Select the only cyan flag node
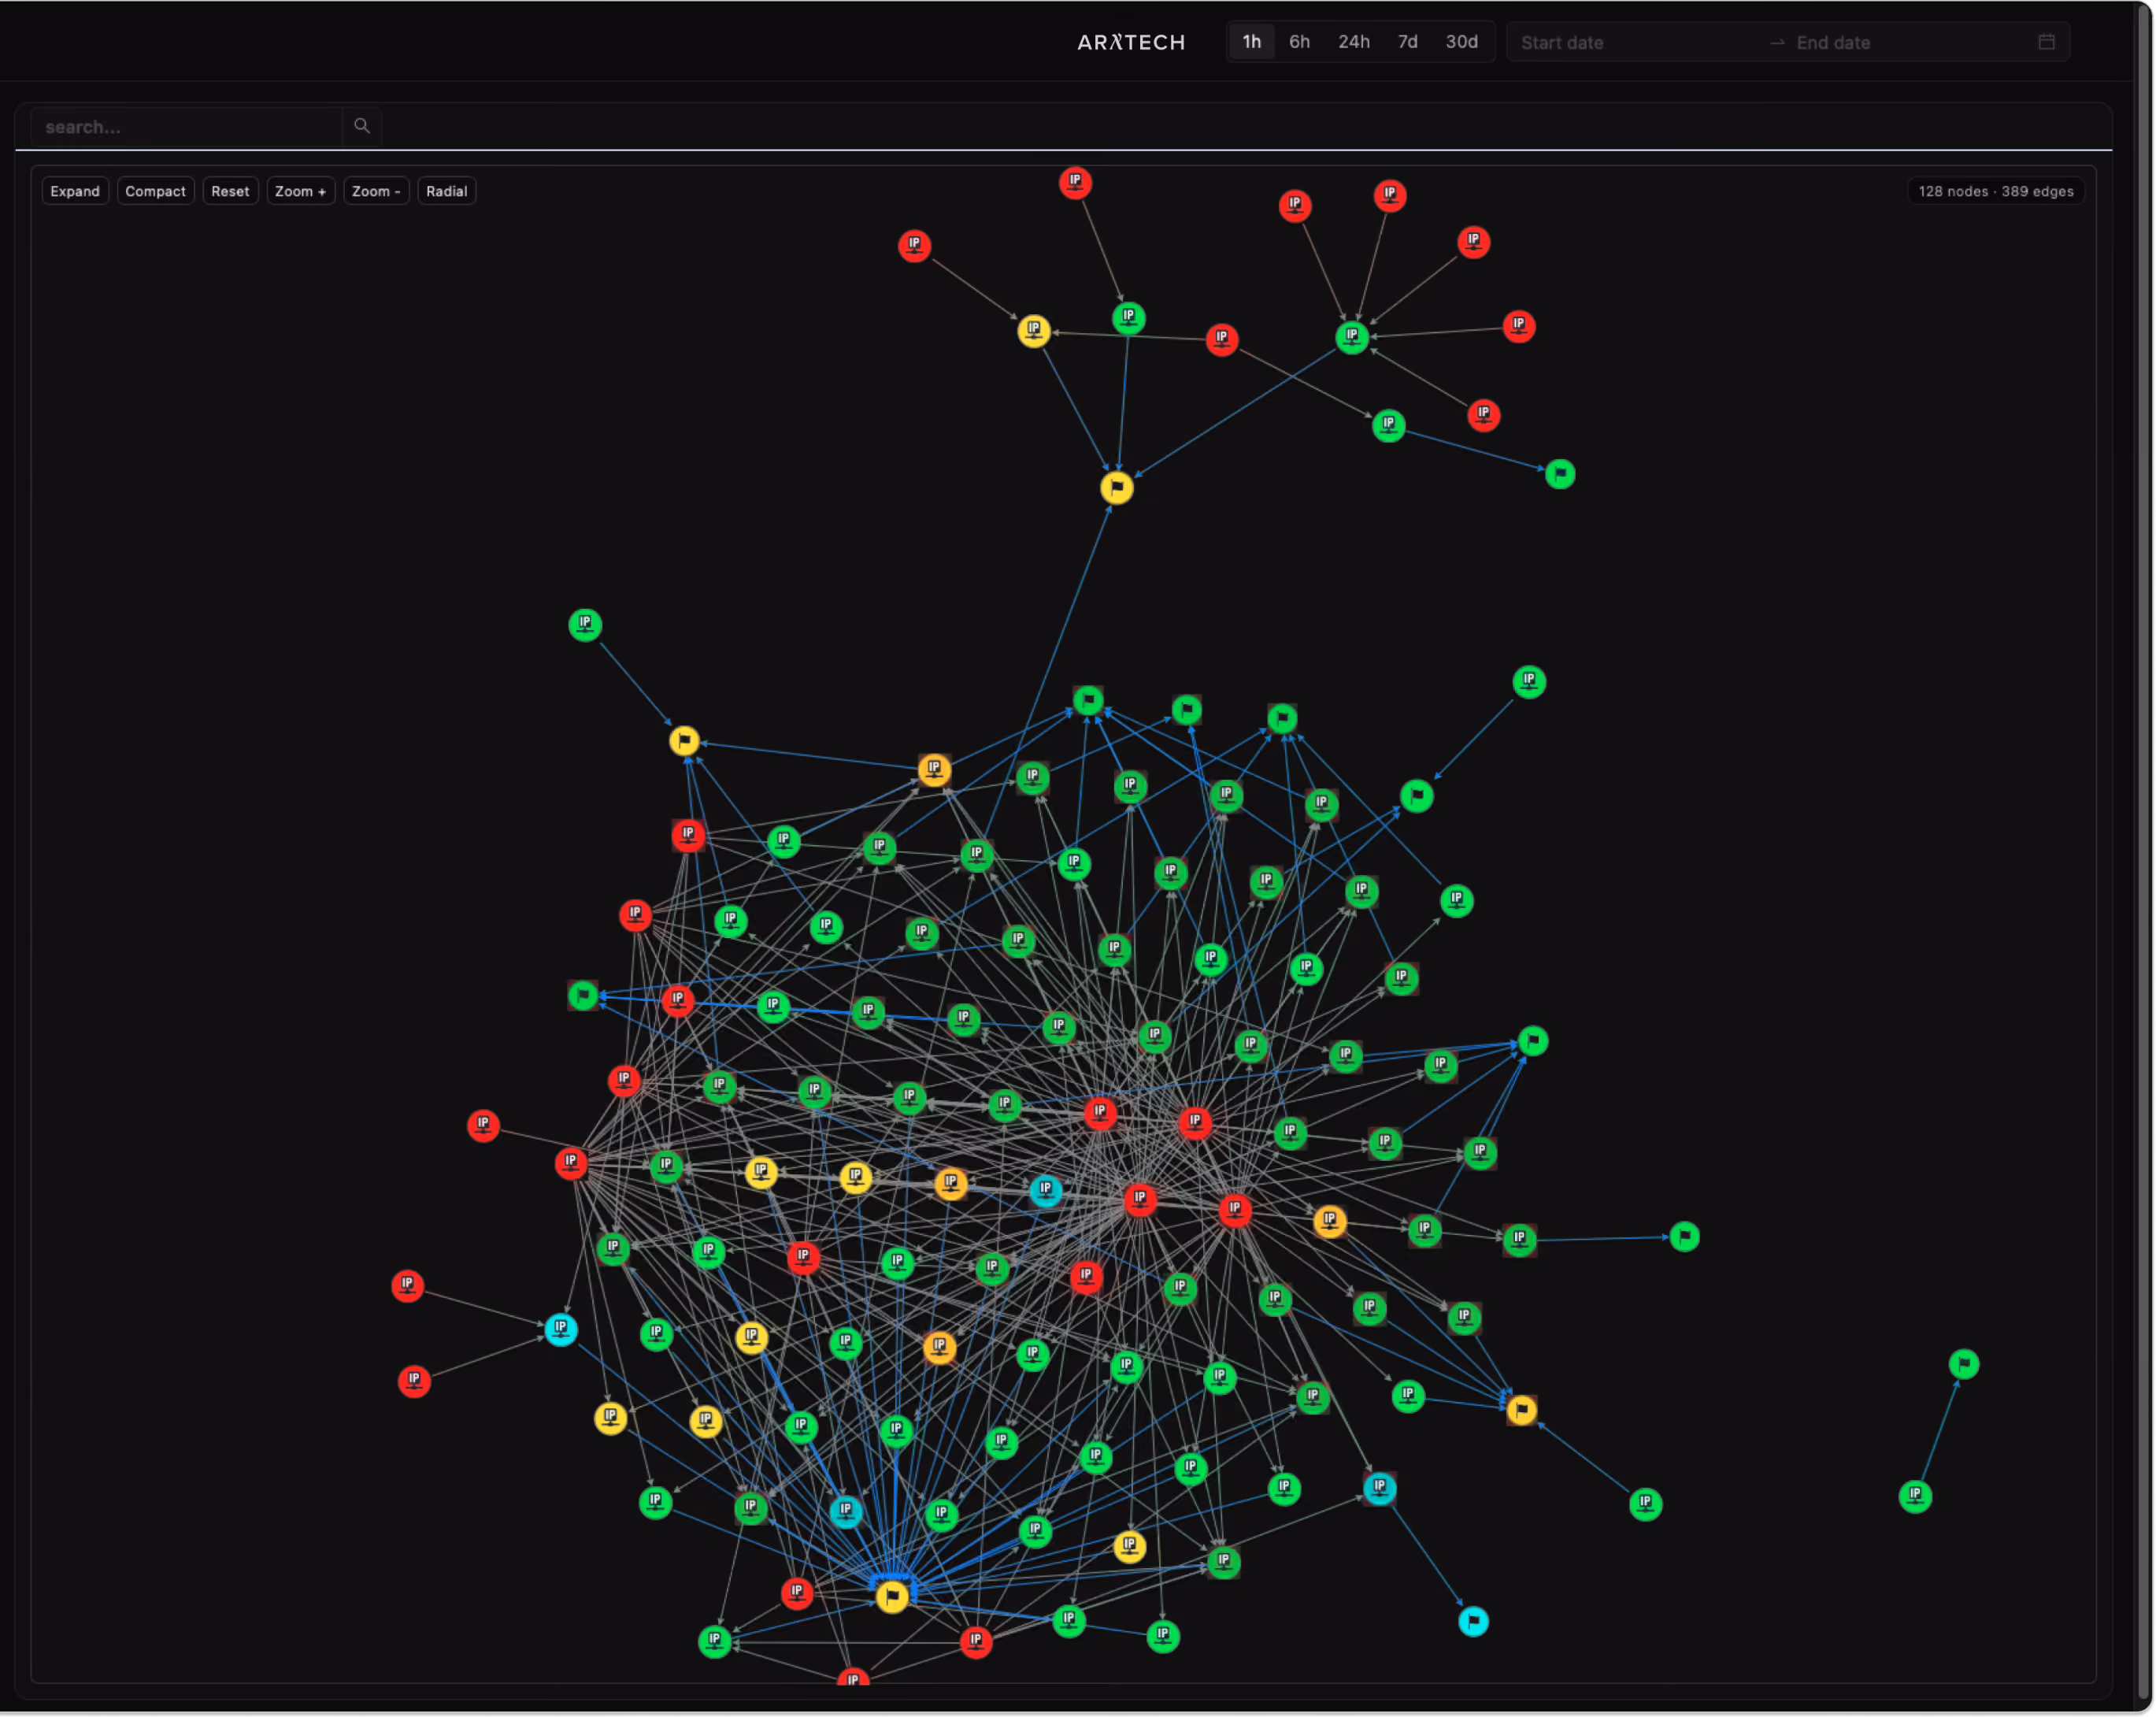 coord(1473,1621)
